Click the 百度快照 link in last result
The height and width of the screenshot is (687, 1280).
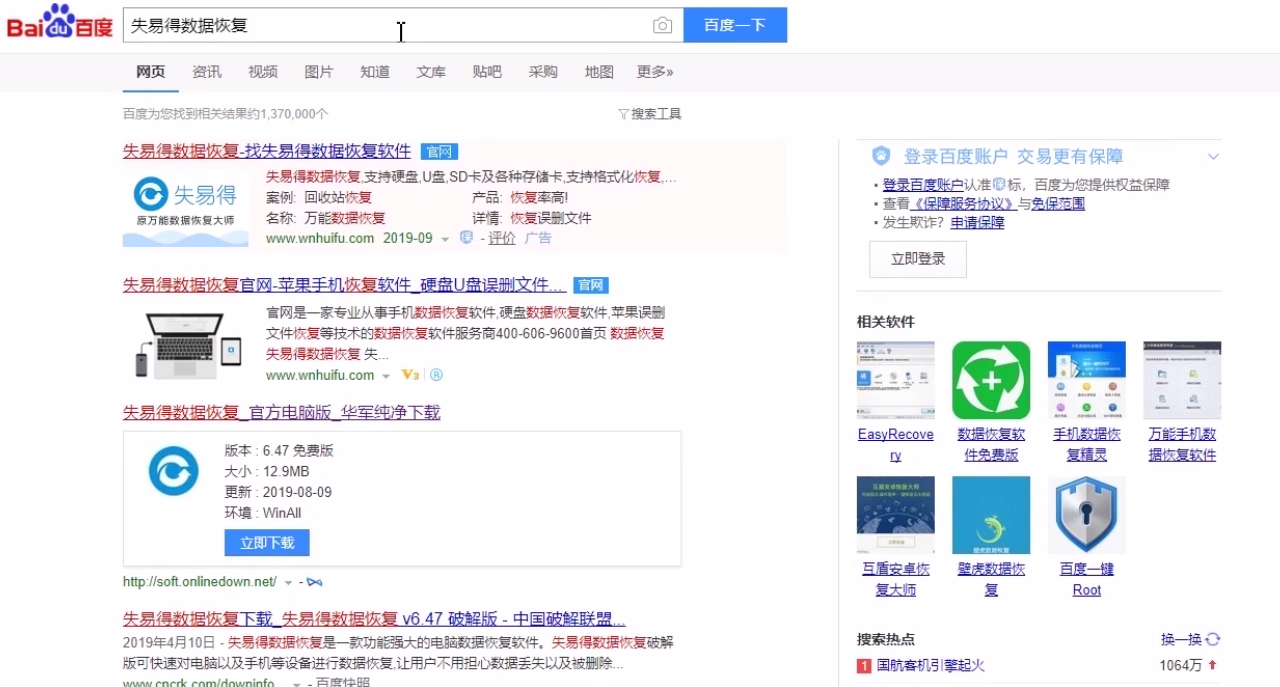[x=343, y=683]
